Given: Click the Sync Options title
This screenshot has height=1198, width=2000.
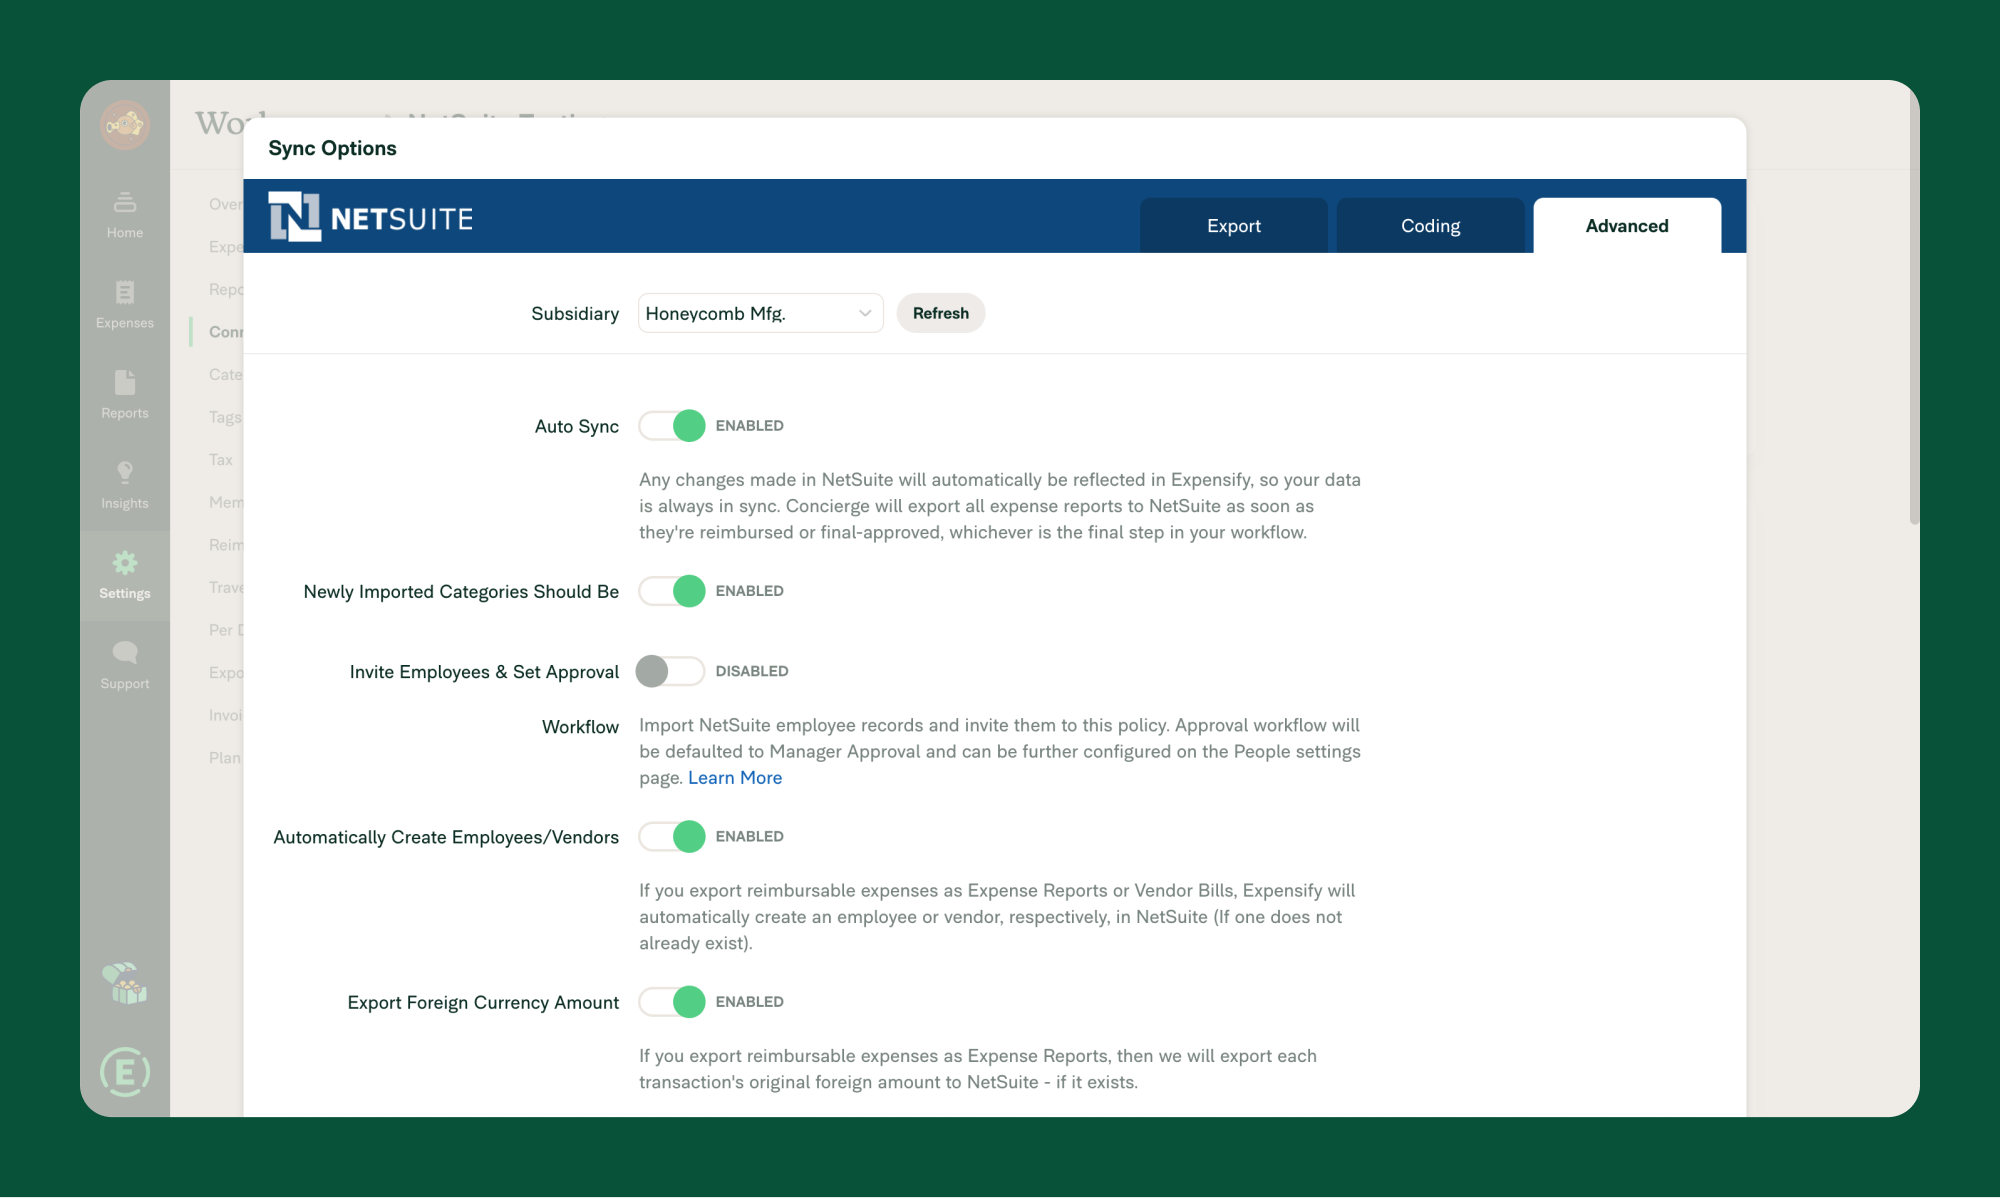Looking at the screenshot, I should tap(332, 148).
